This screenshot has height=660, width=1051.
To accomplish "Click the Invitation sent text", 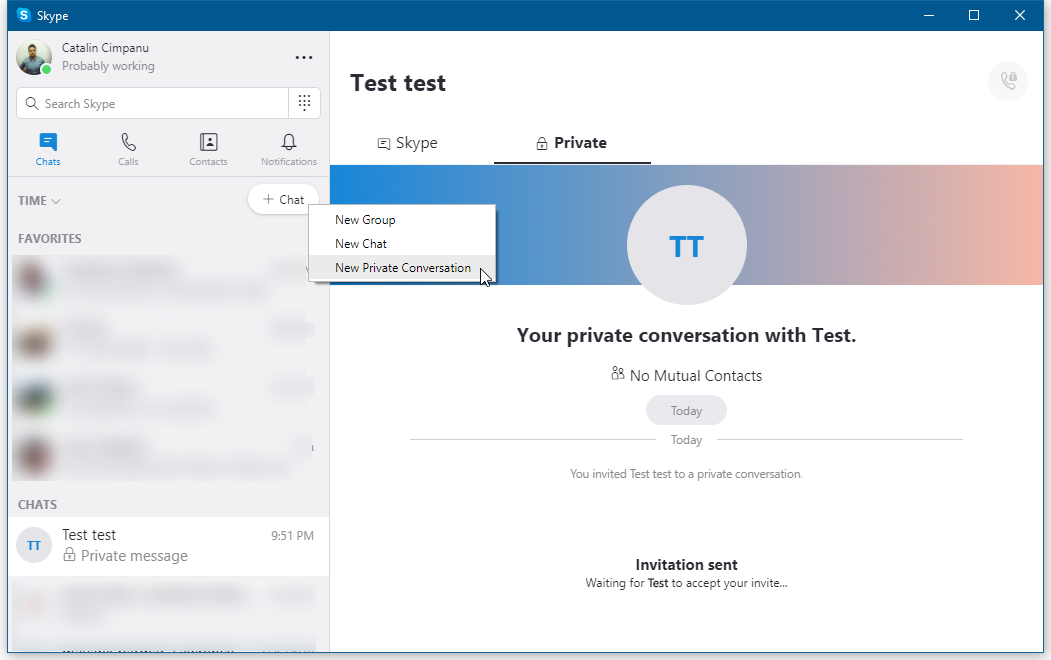I will [x=686, y=565].
